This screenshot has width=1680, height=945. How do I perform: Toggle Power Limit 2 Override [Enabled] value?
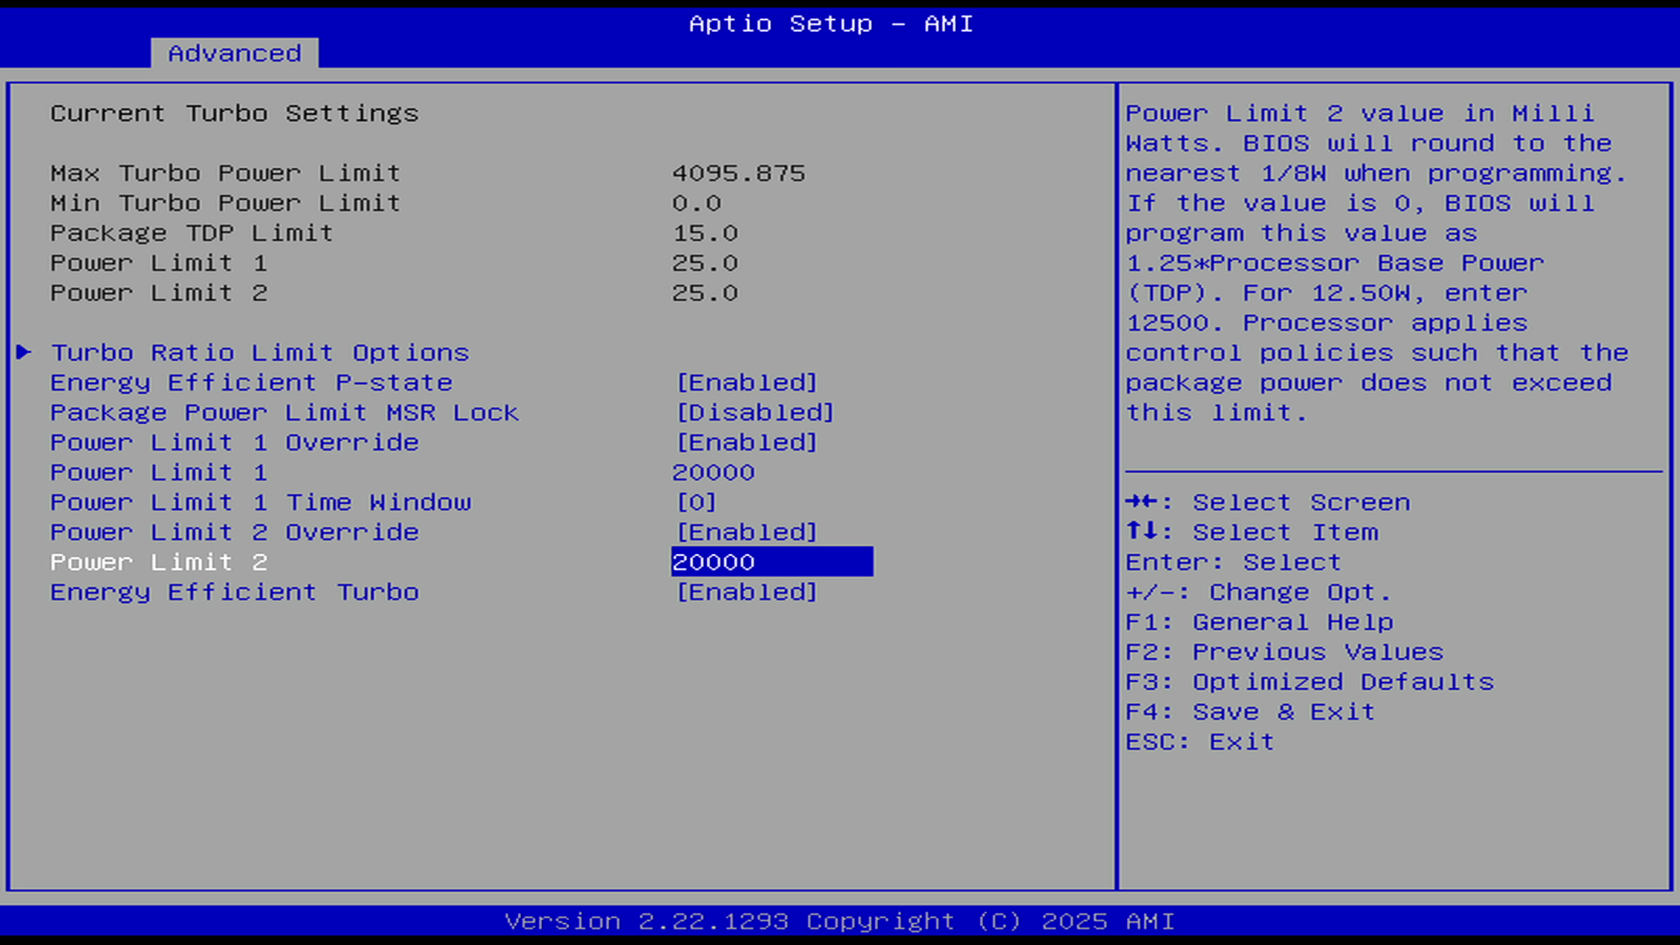point(747,533)
